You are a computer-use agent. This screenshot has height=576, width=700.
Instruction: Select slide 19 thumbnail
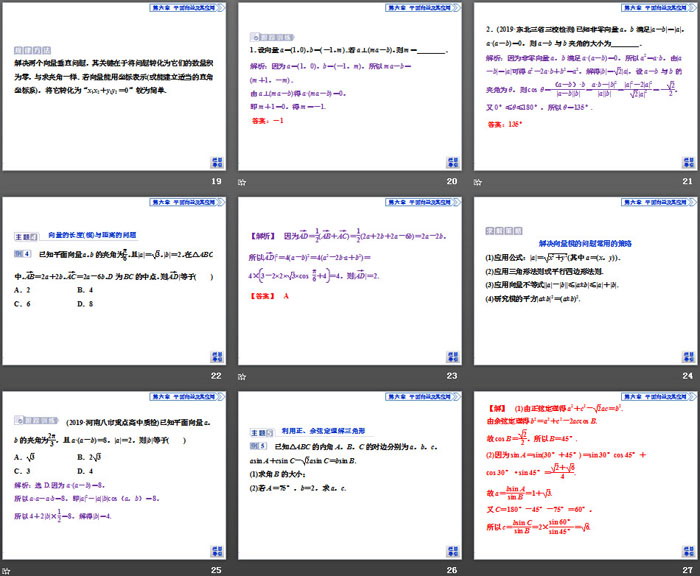click(x=114, y=87)
